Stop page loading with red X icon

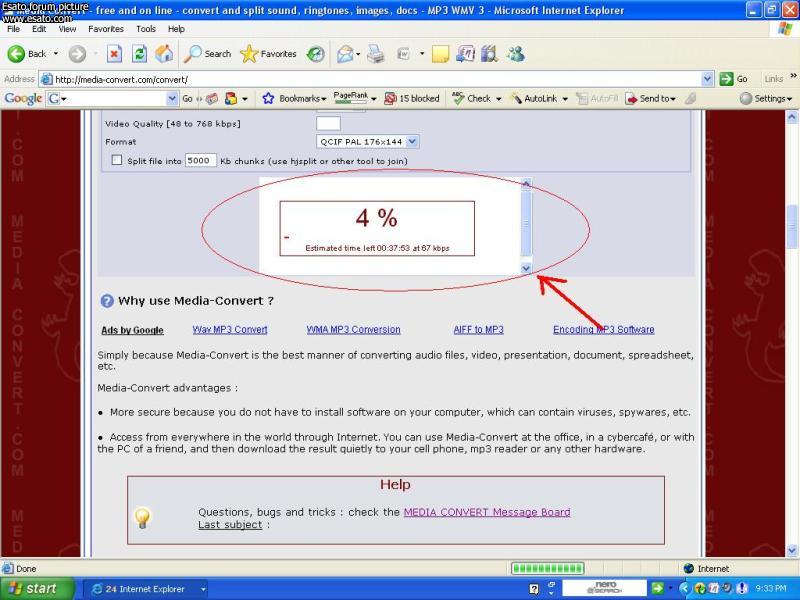pos(114,54)
